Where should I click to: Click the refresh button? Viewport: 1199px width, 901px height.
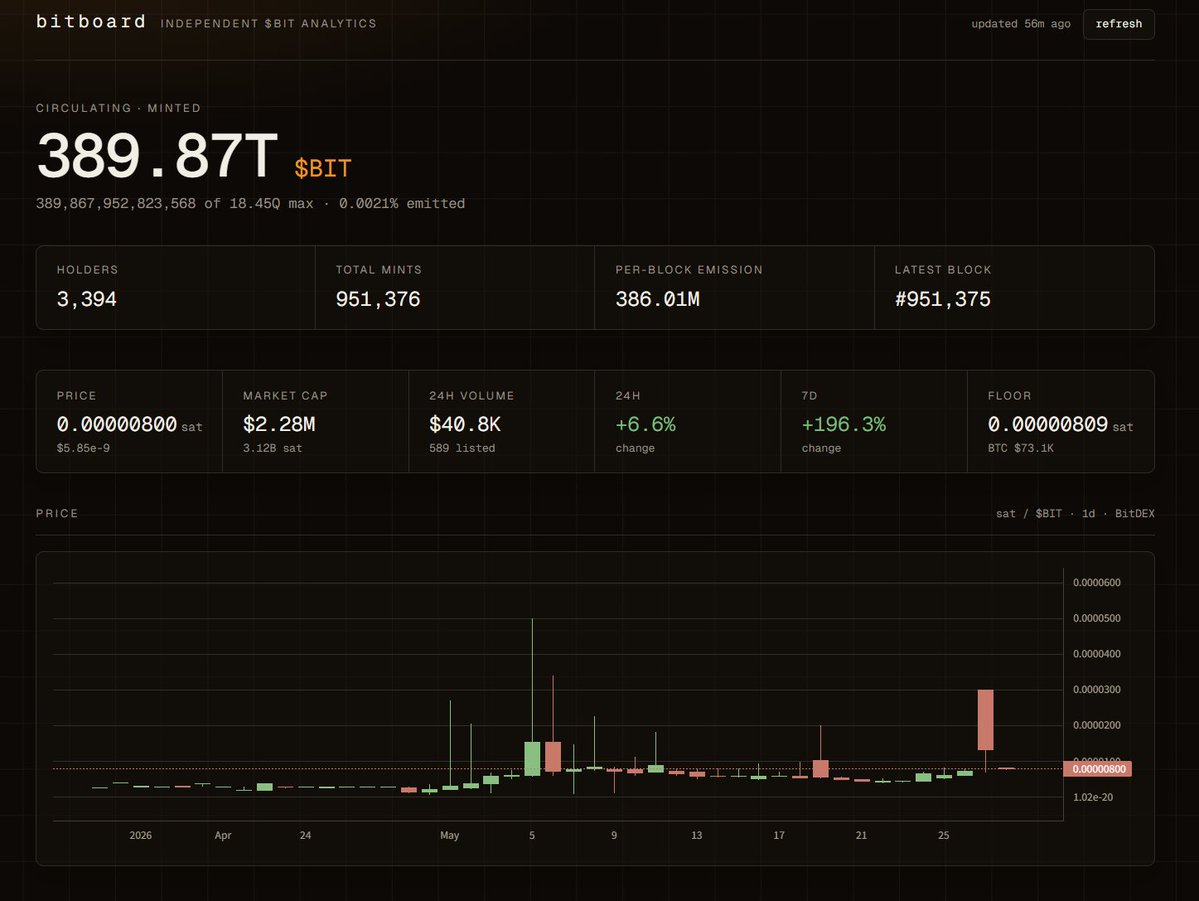1118,24
